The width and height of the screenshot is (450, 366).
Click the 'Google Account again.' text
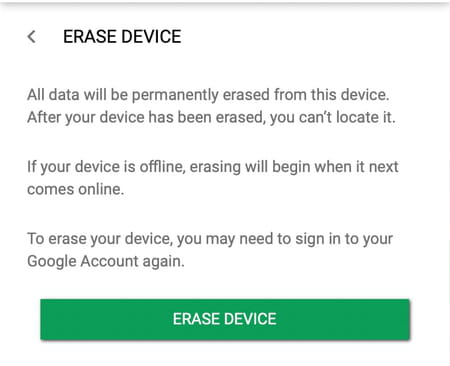tap(106, 261)
